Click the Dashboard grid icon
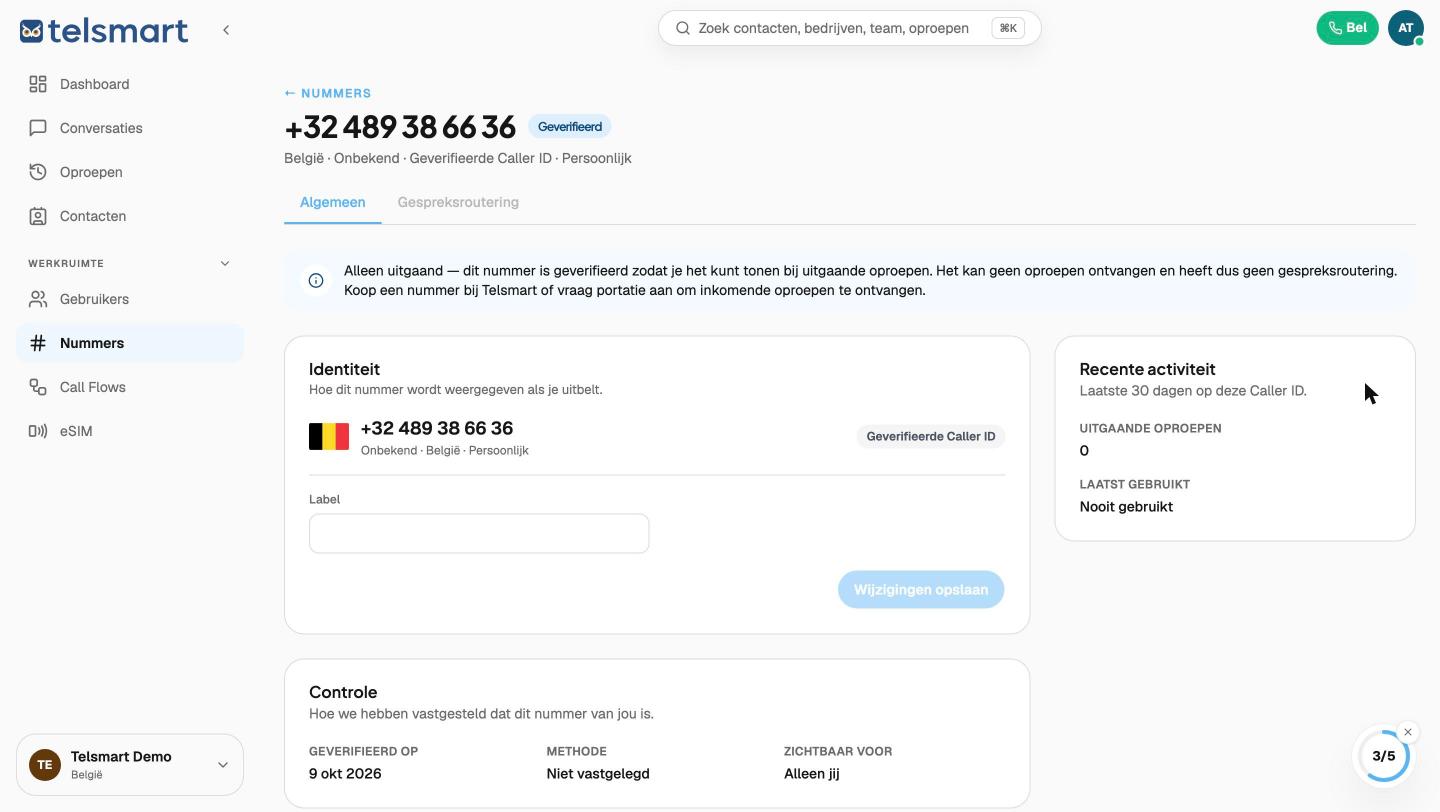The height and width of the screenshot is (812, 1440). pos(38,84)
